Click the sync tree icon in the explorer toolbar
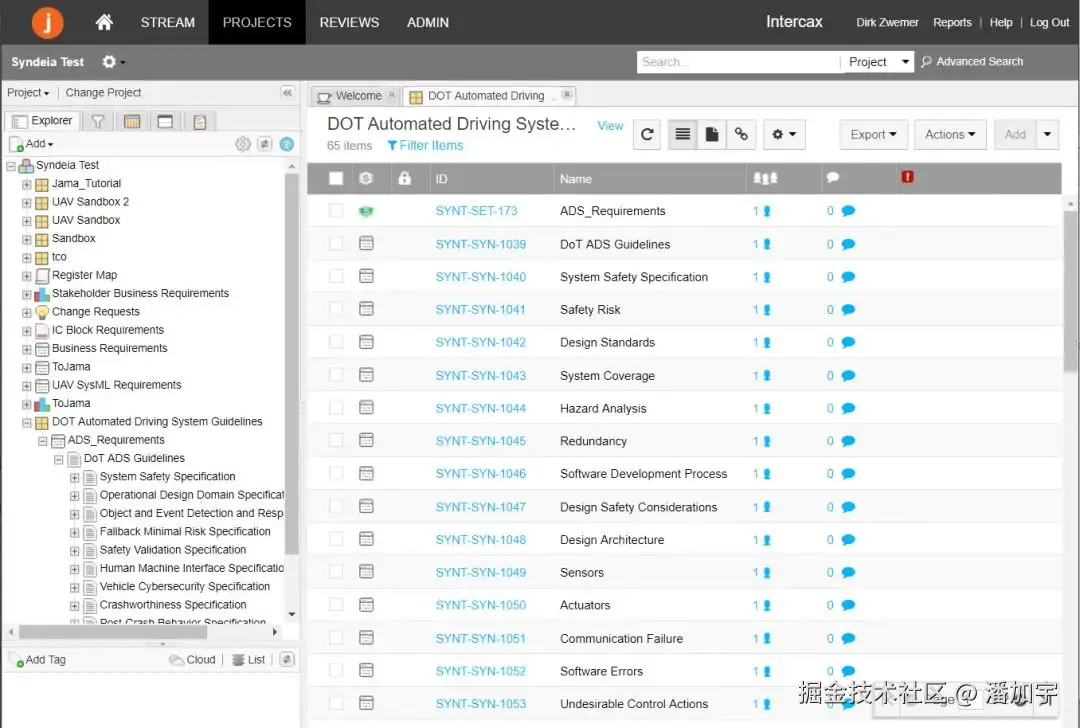 264,144
